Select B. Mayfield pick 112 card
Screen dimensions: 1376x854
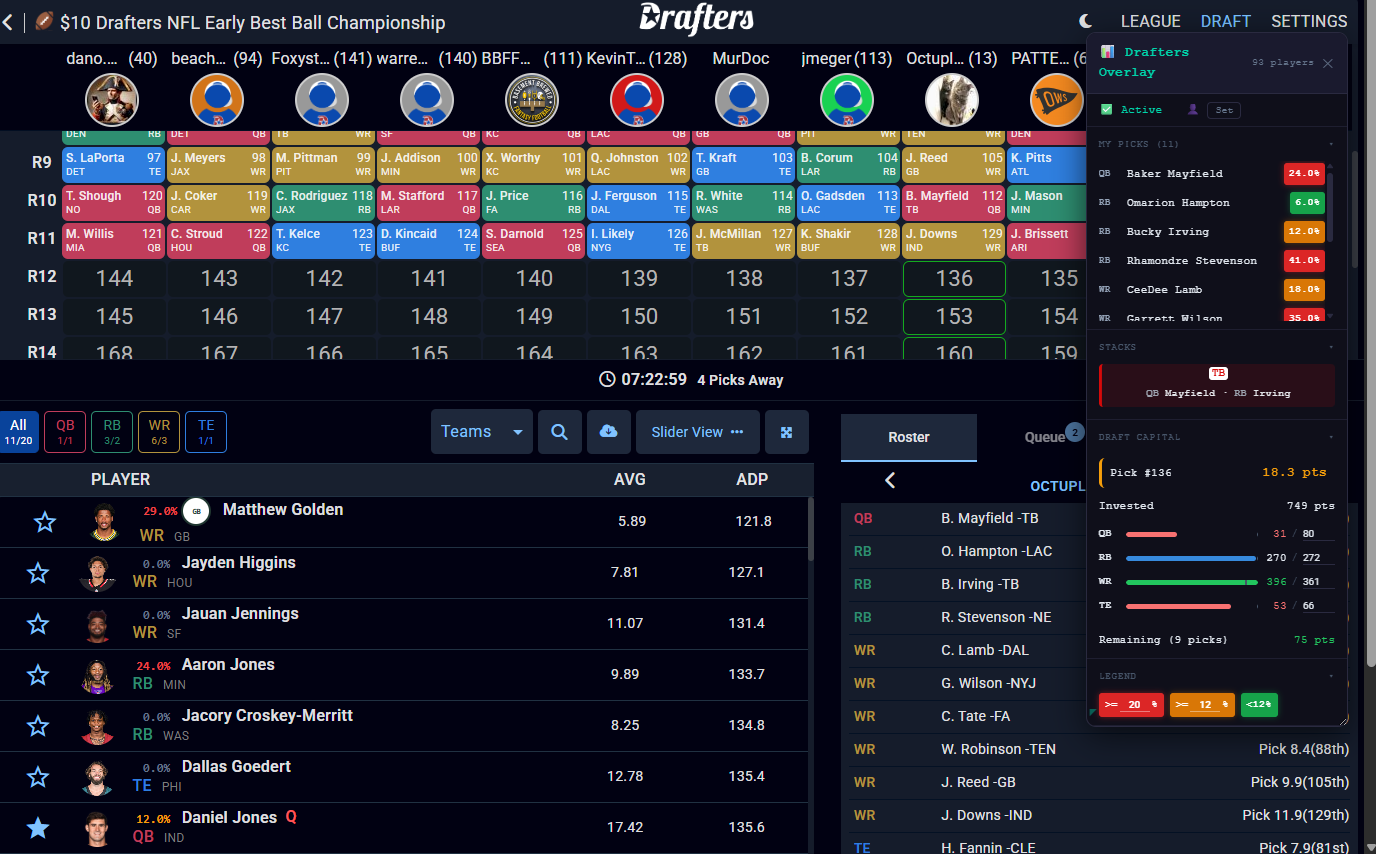[954, 203]
